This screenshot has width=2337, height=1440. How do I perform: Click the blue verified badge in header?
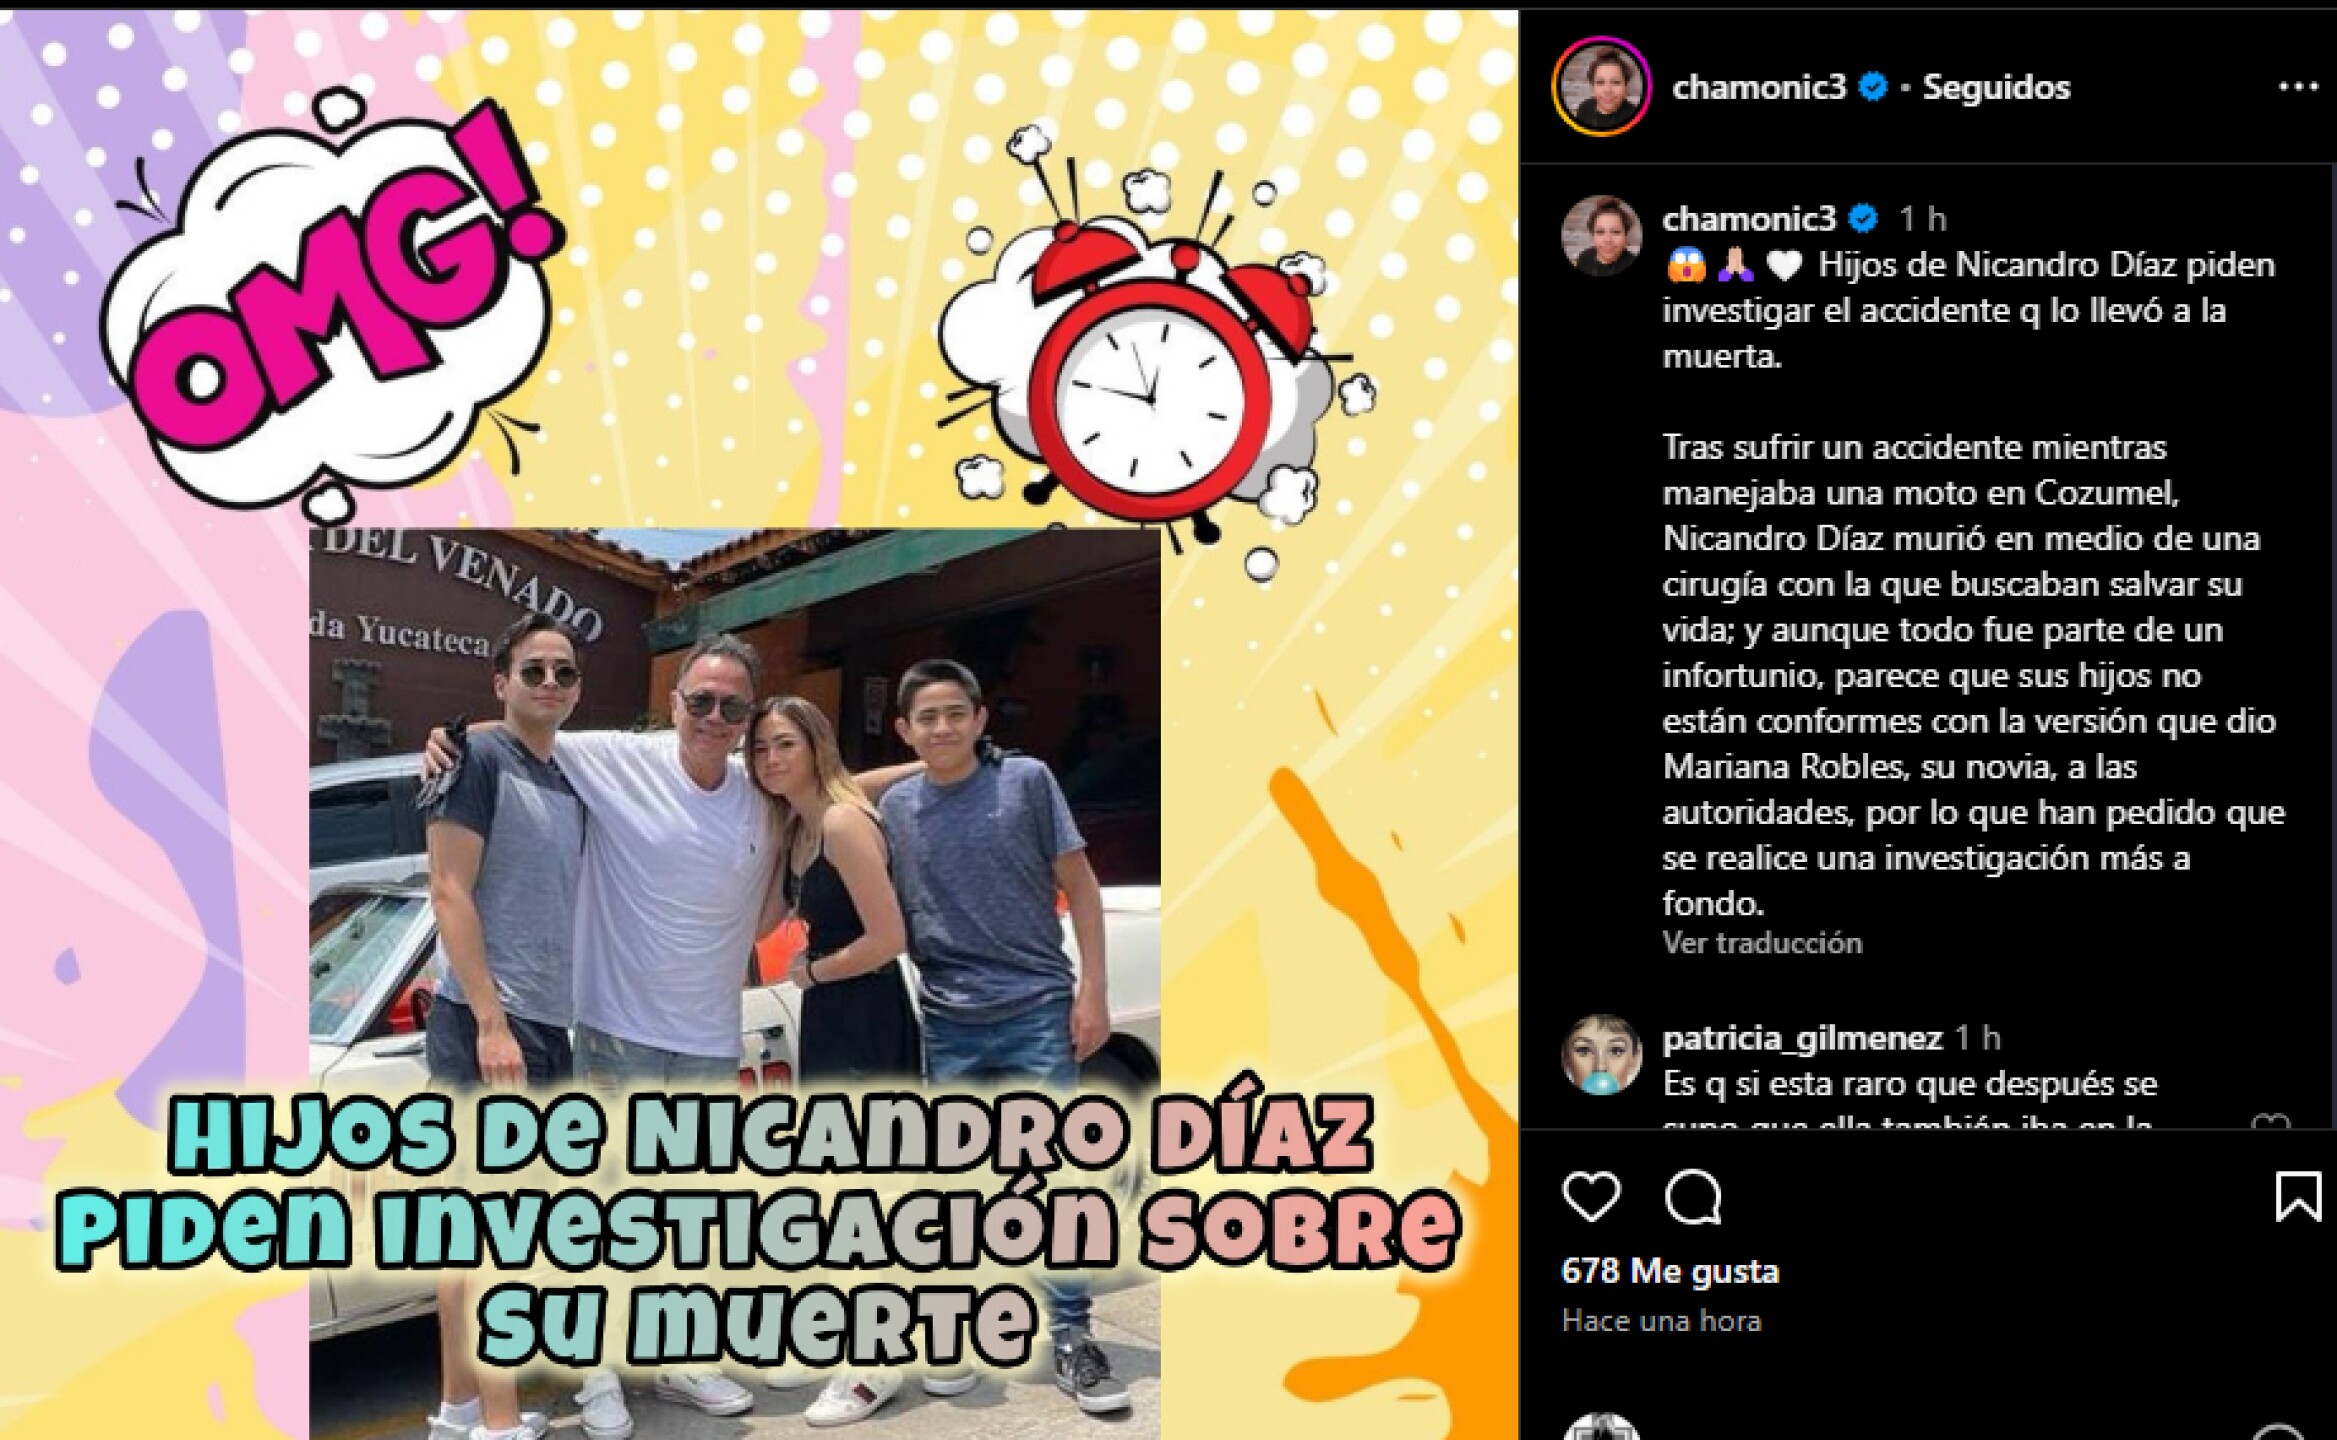point(1873,87)
